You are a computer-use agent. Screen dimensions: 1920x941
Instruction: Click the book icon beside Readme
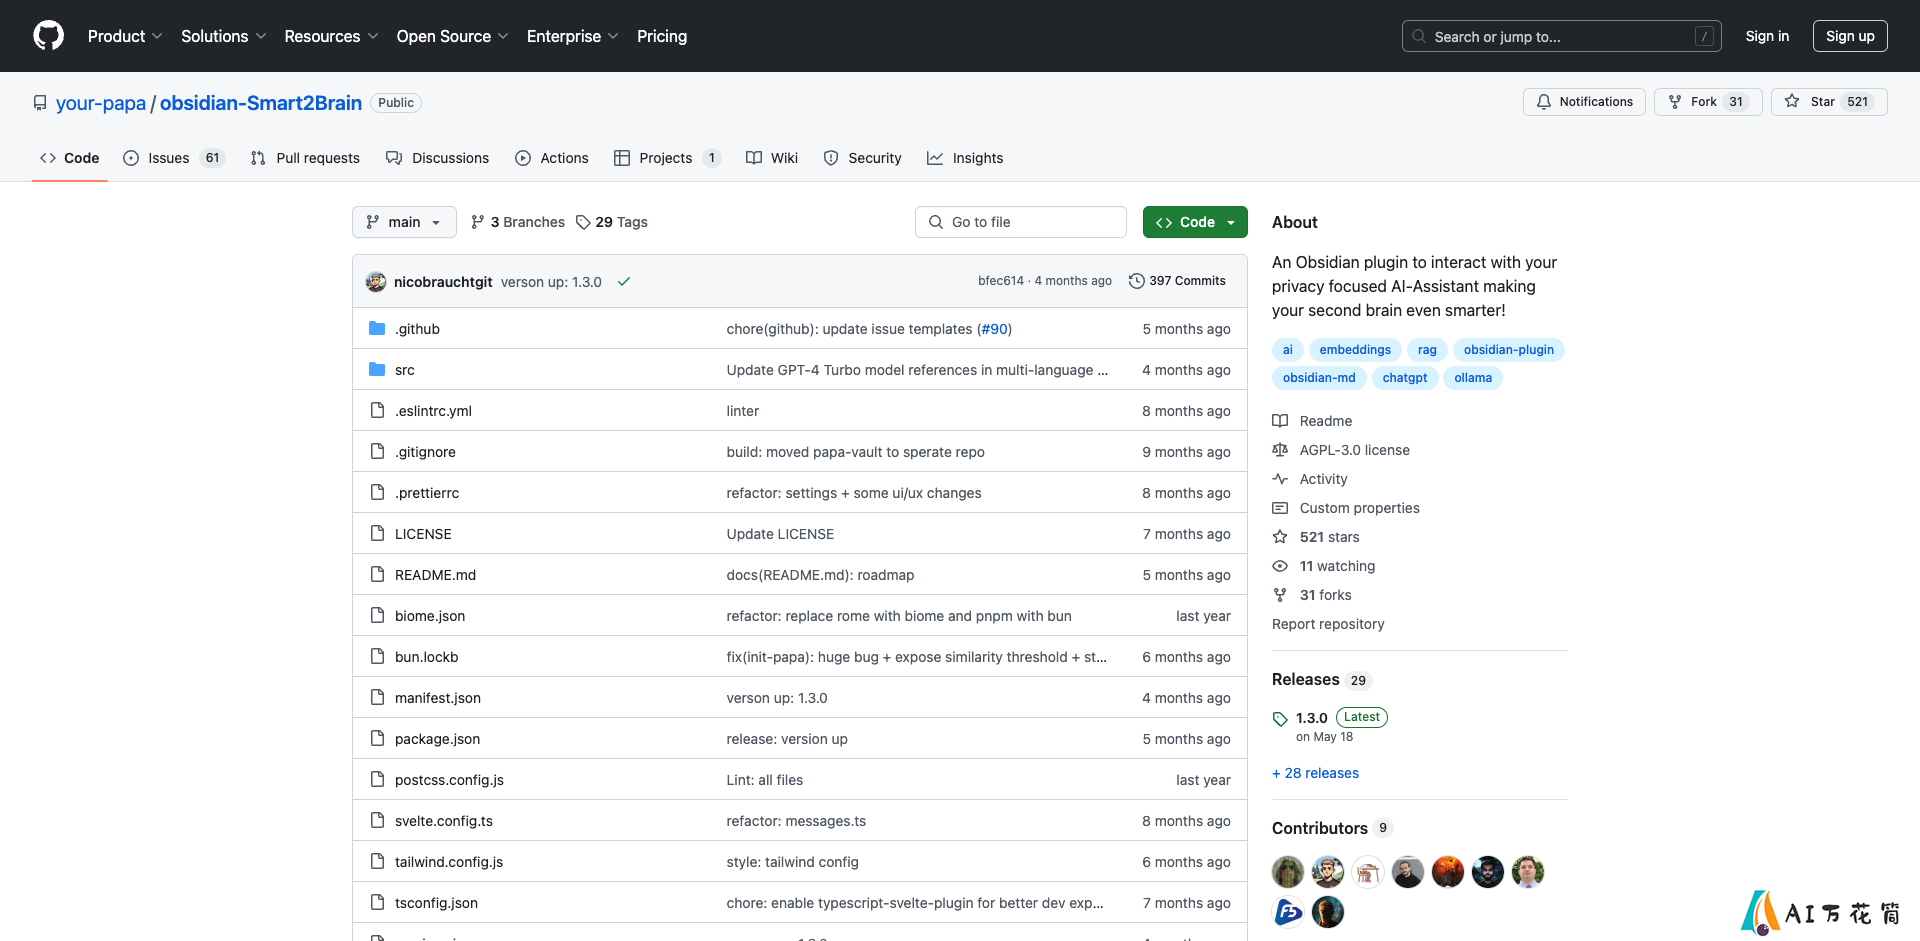point(1280,421)
